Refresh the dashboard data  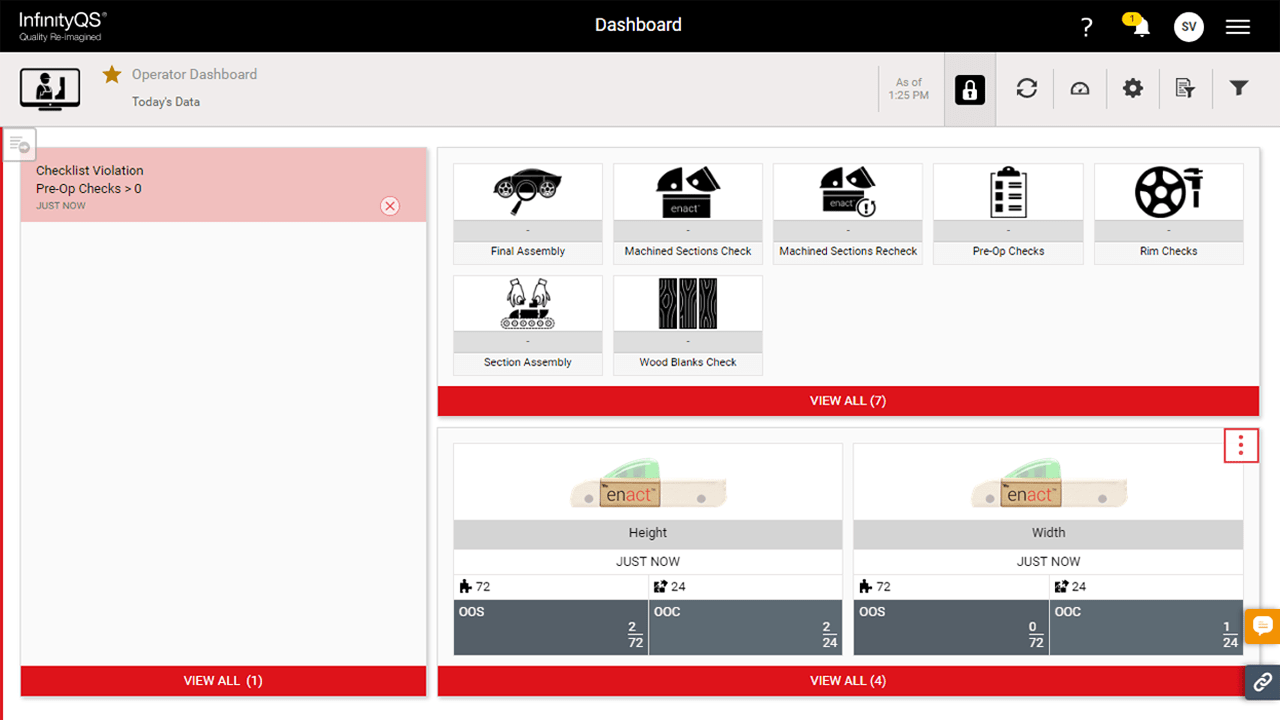click(x=1026, y=89)
